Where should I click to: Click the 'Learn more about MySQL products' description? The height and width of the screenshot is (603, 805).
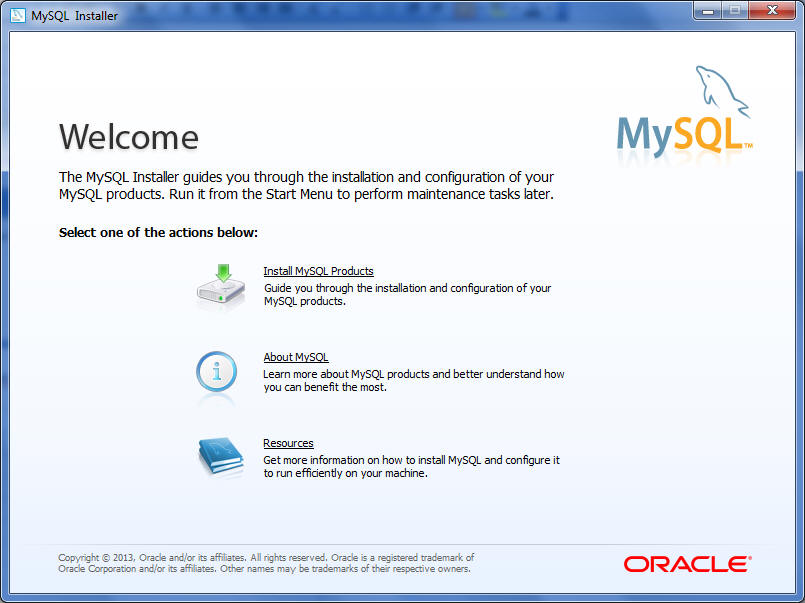pos(414,380)
